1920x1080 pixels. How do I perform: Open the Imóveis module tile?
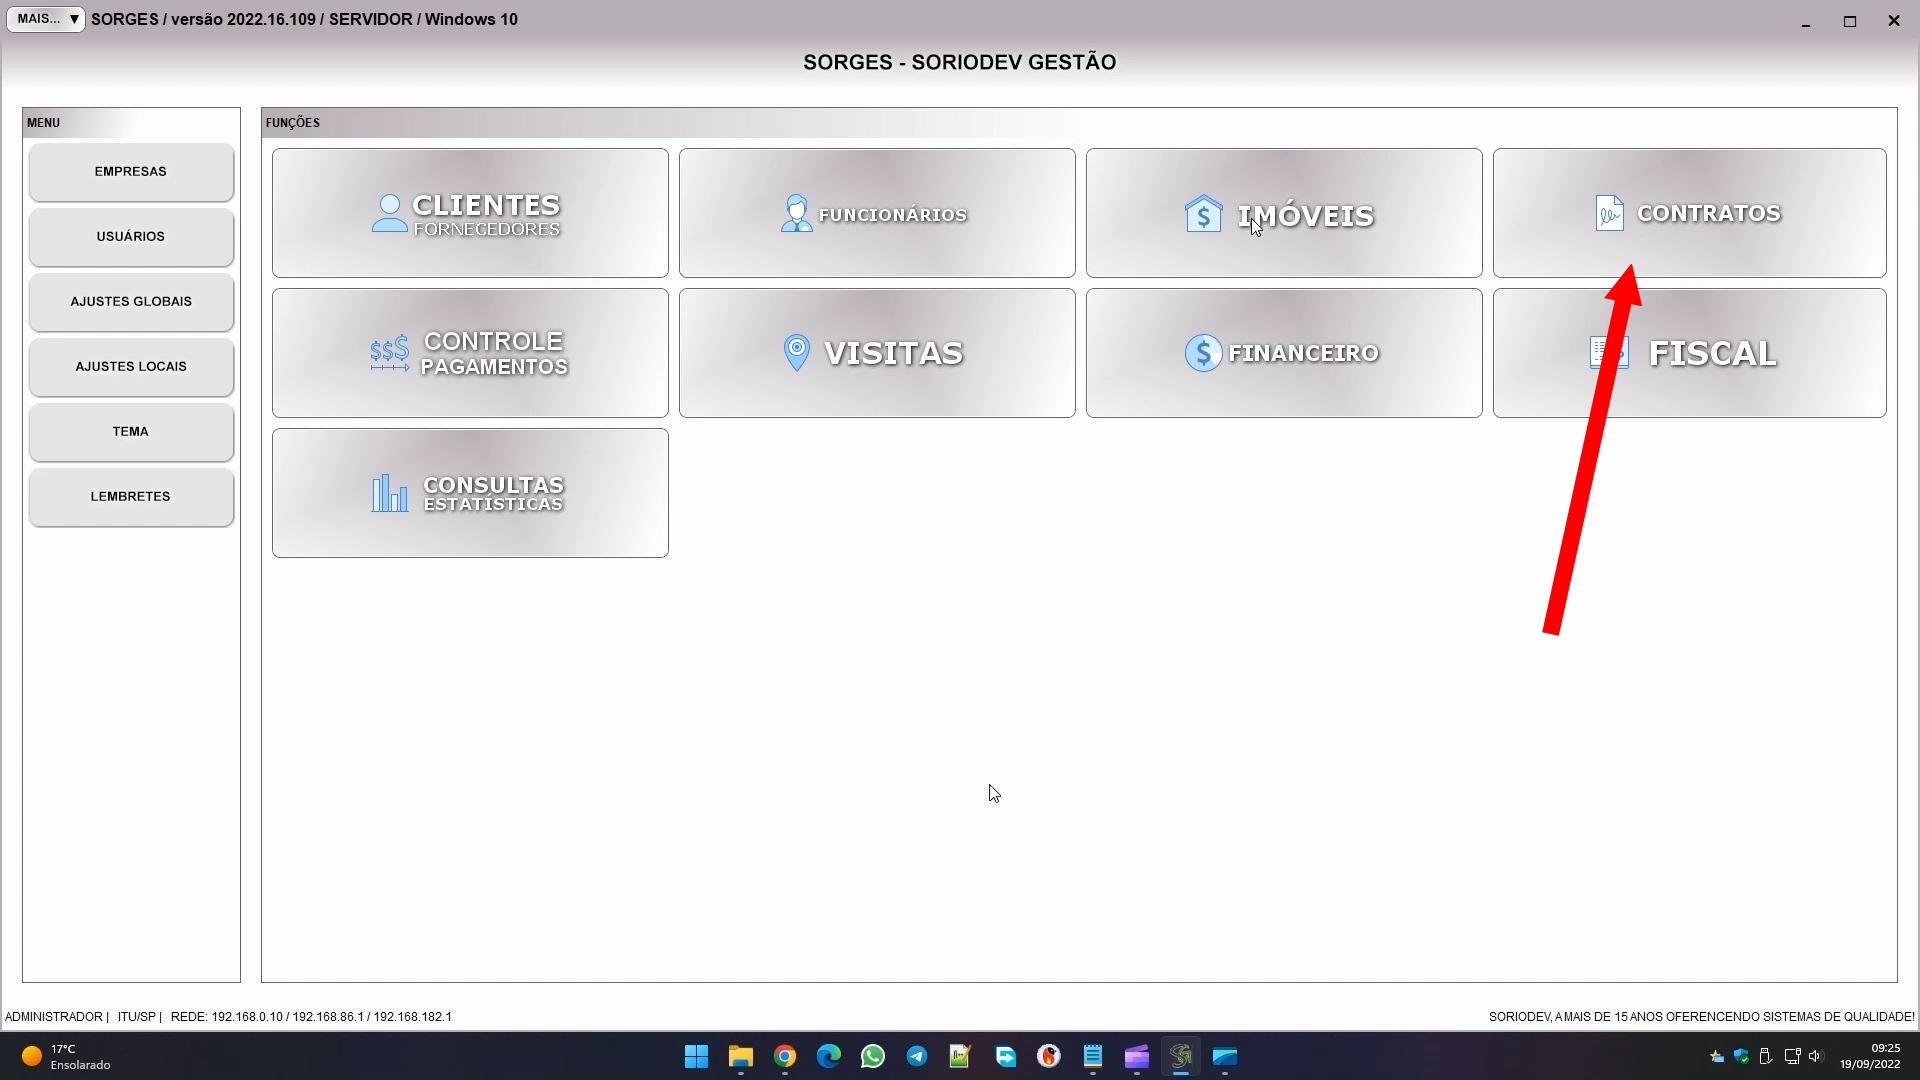(x=1284, y=213)
